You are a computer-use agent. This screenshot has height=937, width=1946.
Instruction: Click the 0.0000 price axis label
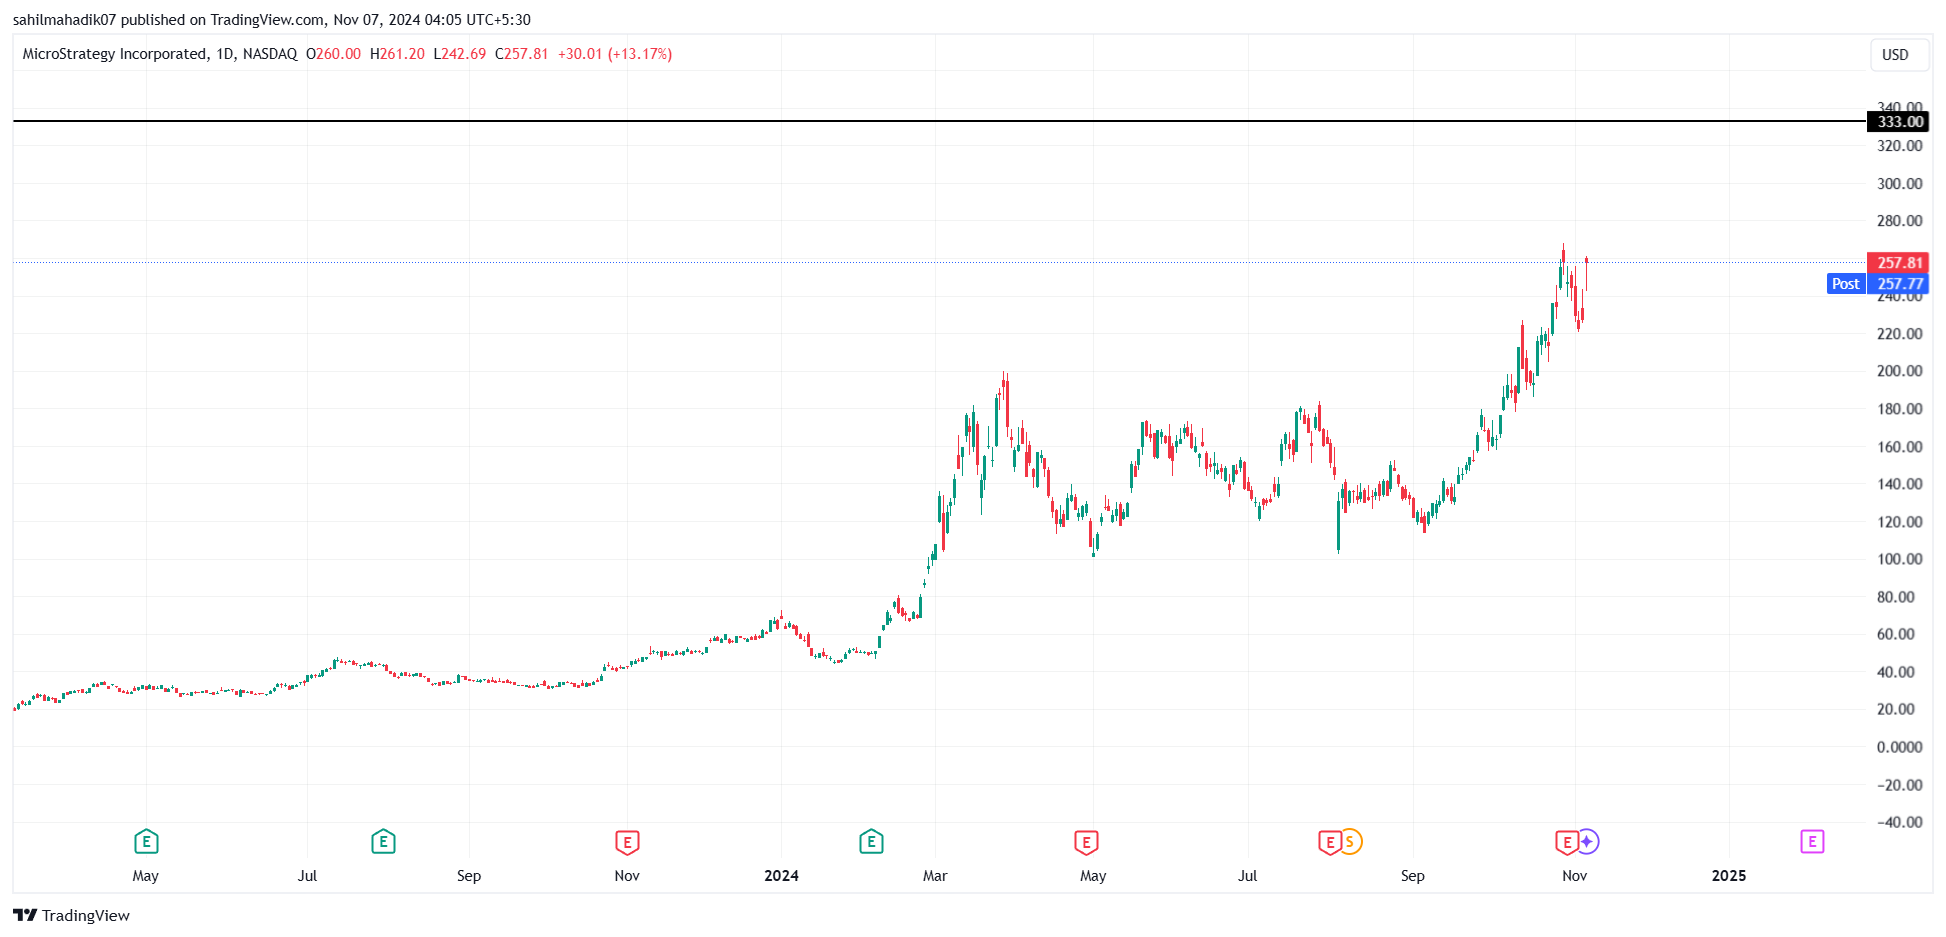[x=1899, y=747]
